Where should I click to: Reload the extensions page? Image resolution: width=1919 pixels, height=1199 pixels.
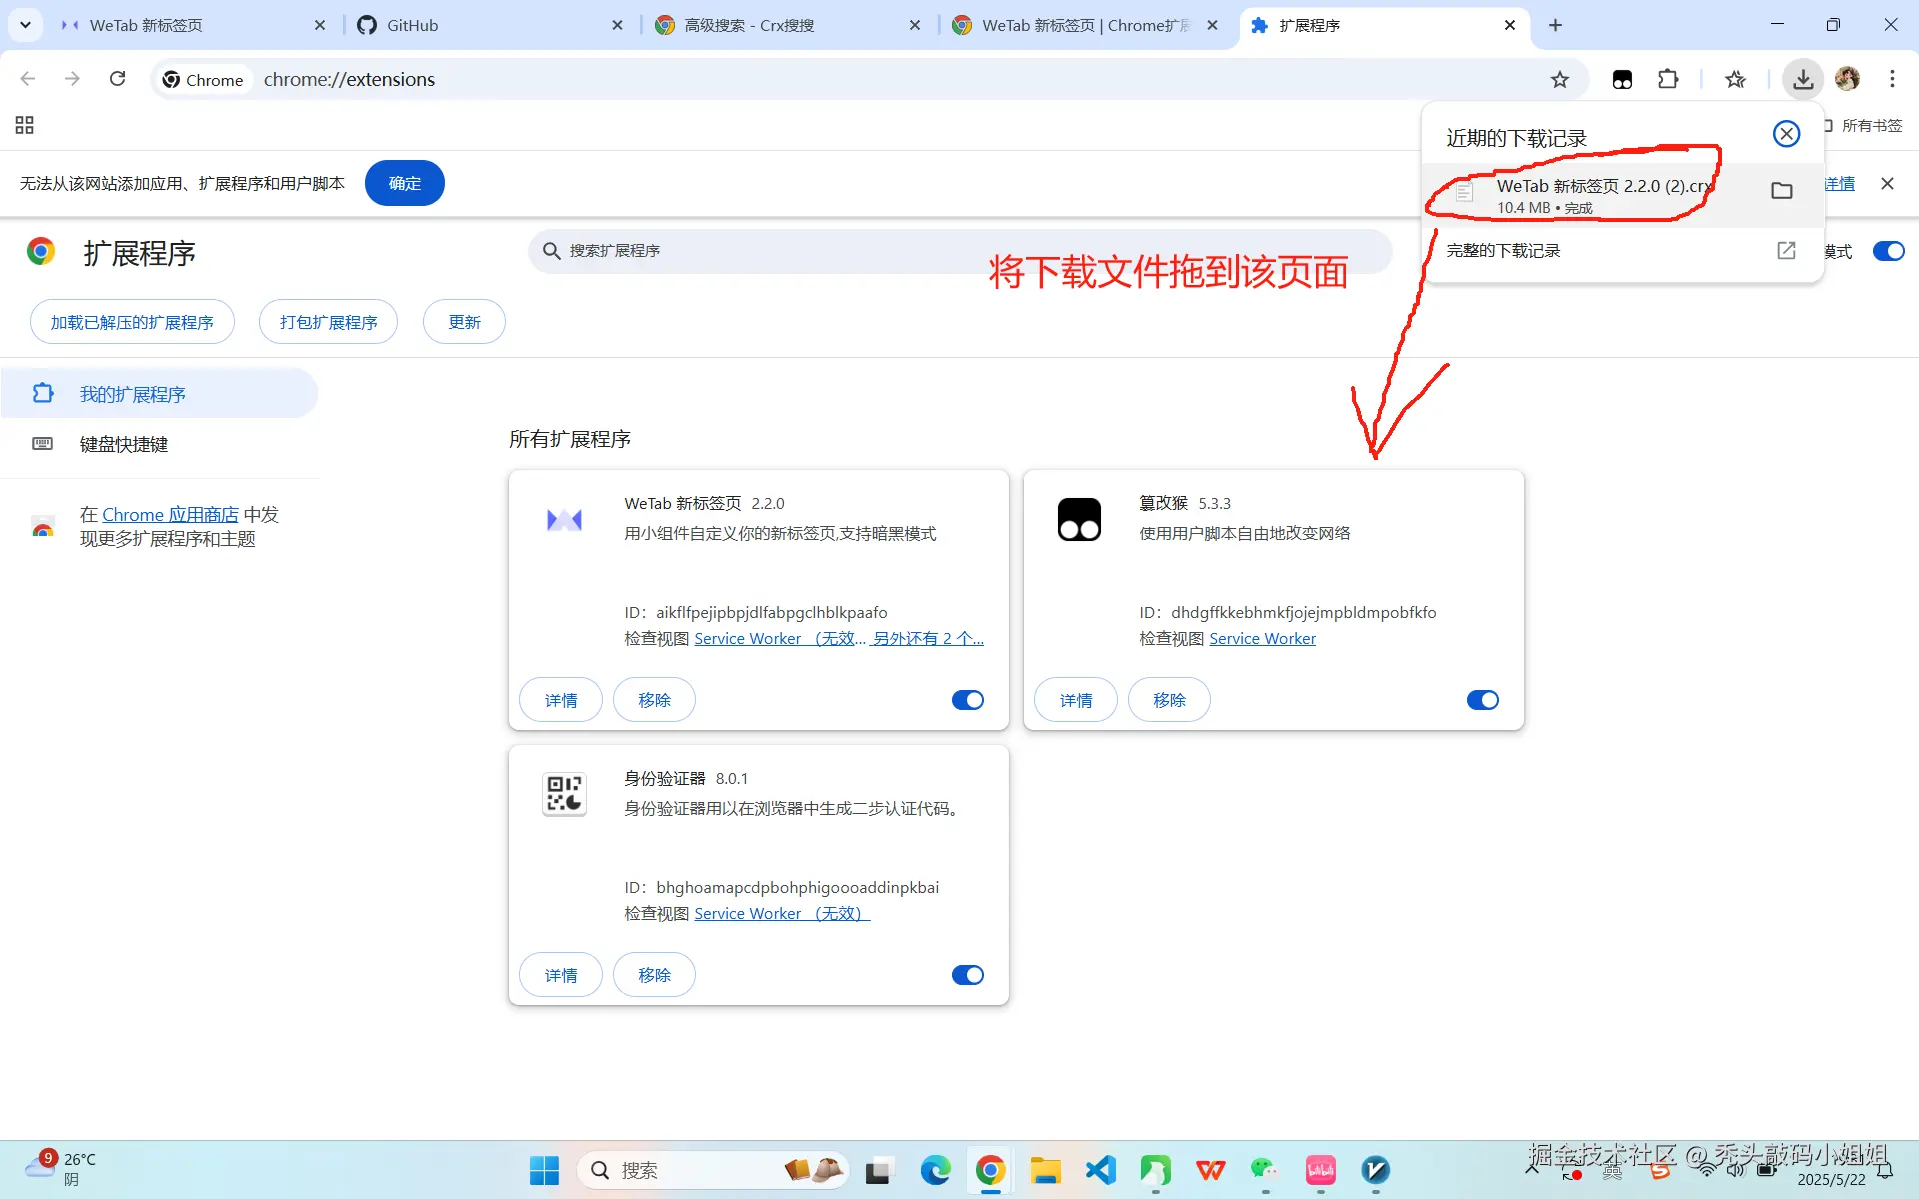coord(118,79)
